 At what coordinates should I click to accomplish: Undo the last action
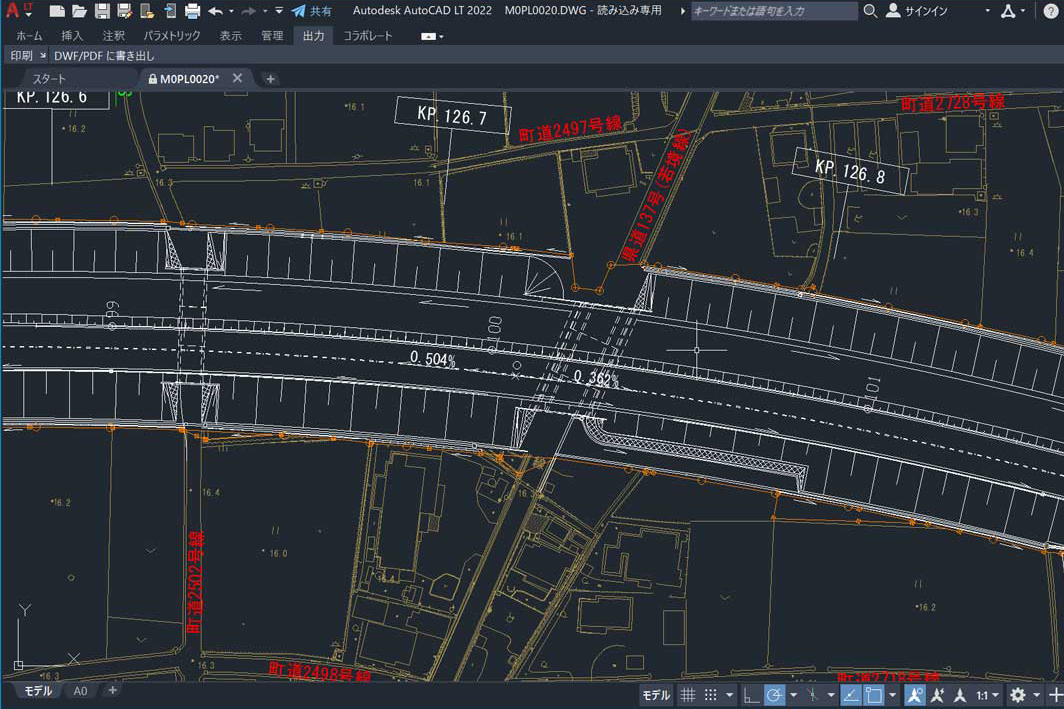216,9
